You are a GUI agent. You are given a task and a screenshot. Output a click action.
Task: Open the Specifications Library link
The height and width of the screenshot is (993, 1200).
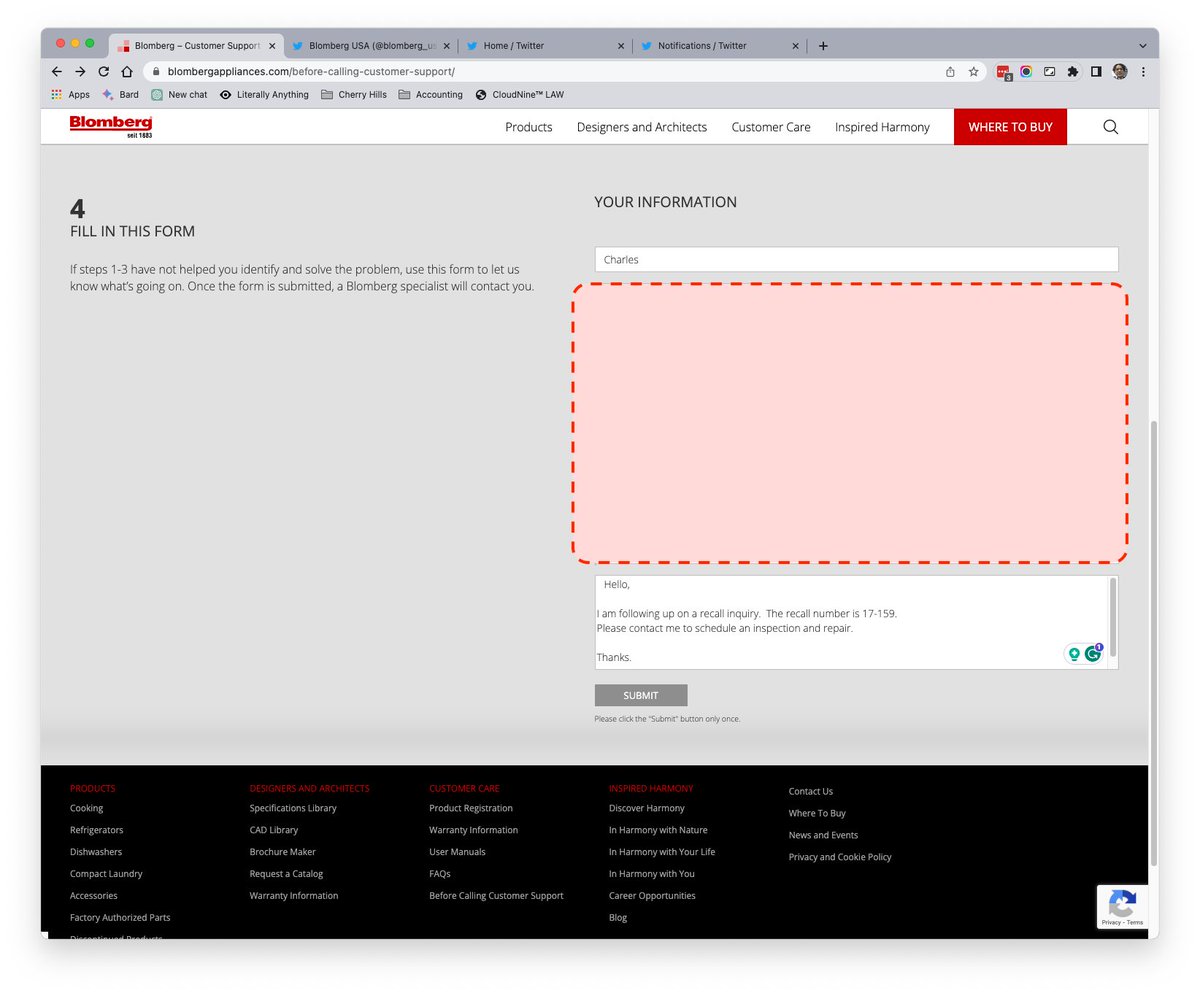coord(293,808)
